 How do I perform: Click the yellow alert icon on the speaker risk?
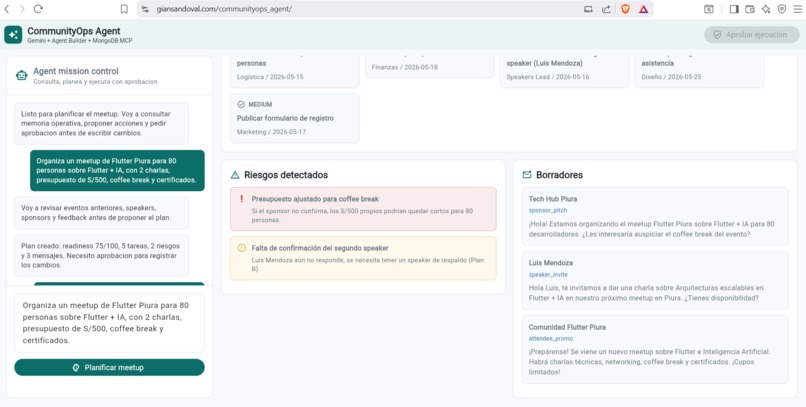coord(242,248)
